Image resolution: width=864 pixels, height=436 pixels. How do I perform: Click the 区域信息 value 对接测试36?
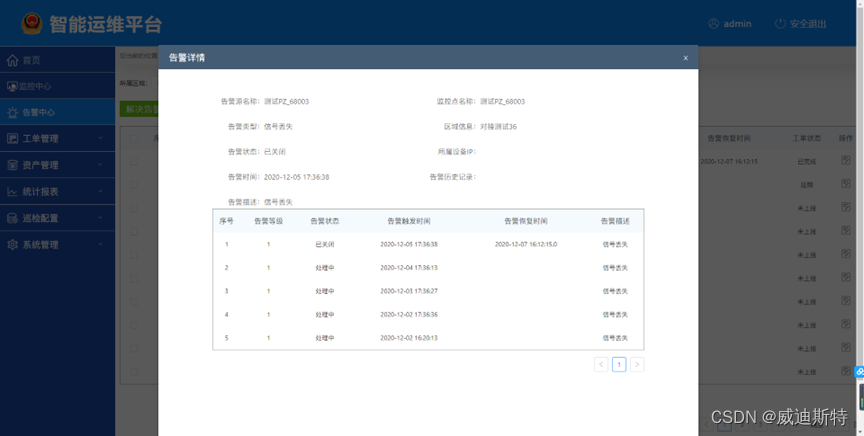[499, 127]
